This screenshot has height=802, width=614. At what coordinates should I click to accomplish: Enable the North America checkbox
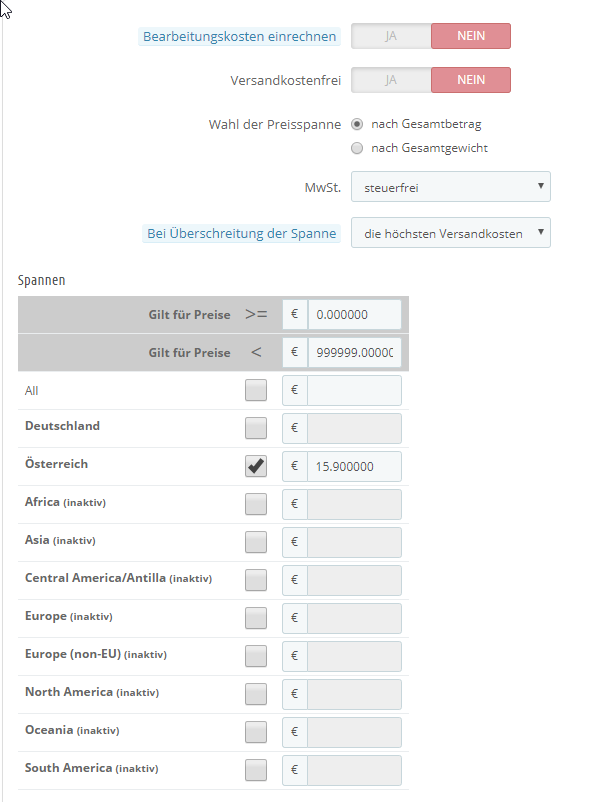(256, 694)
